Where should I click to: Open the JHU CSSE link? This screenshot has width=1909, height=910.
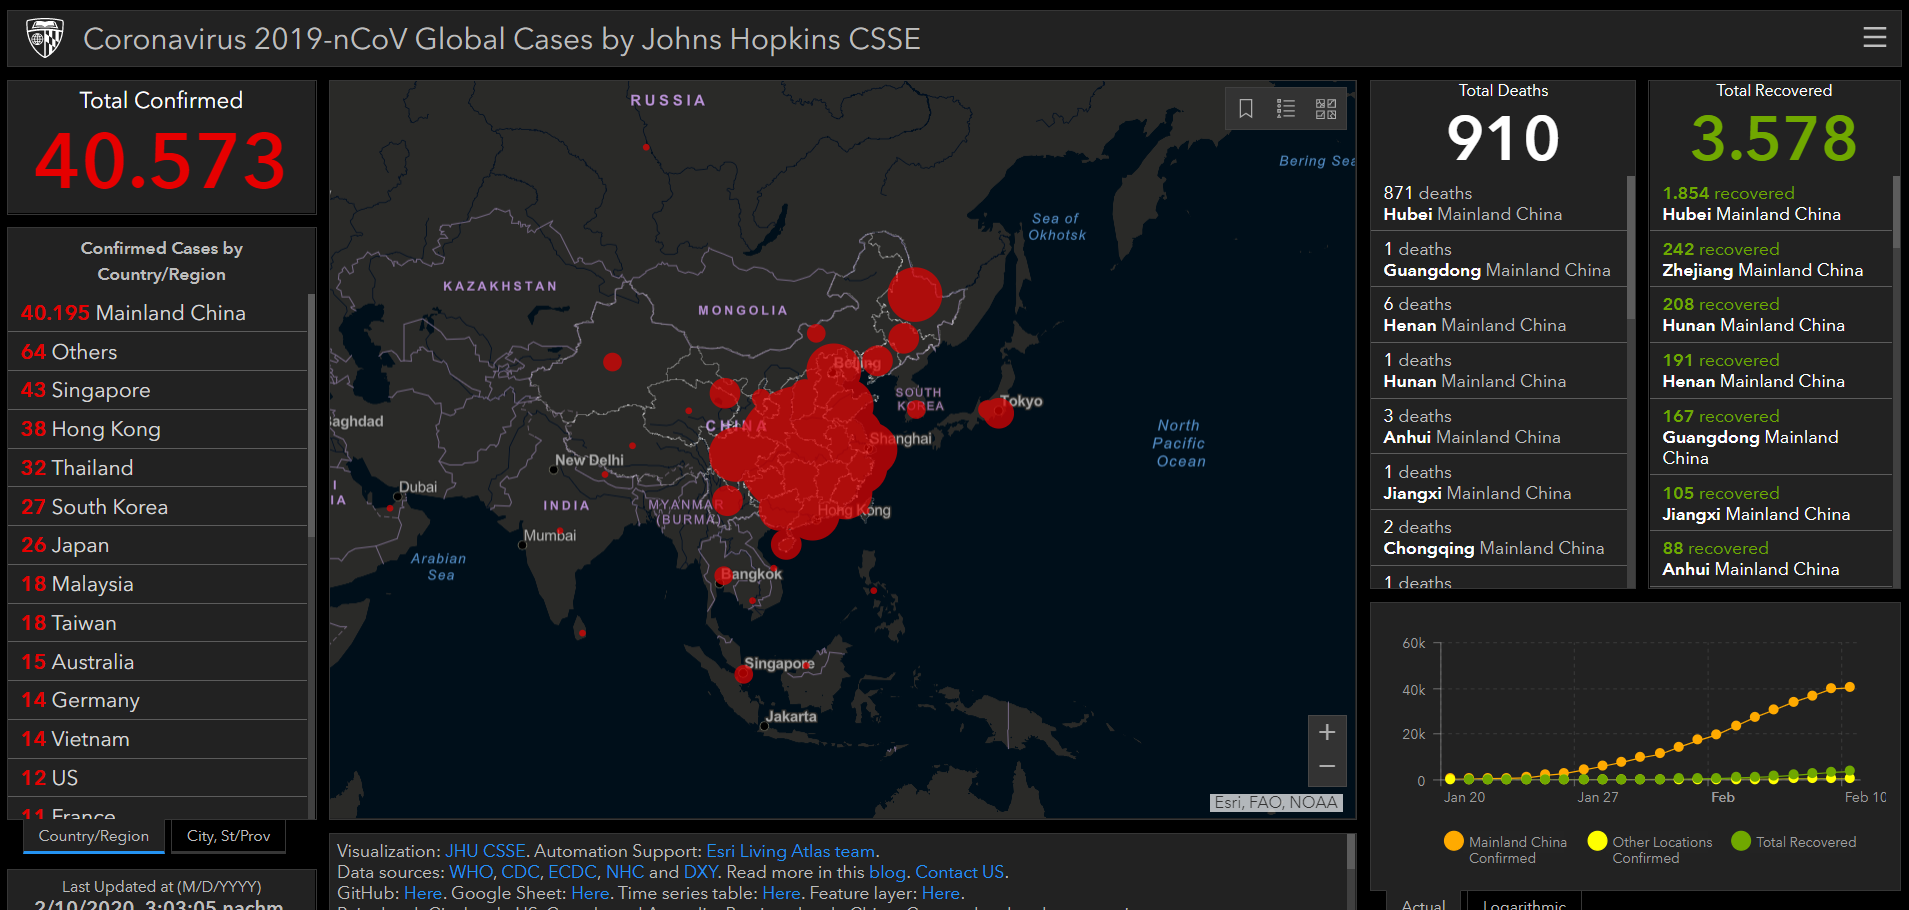tap(485, 851)
